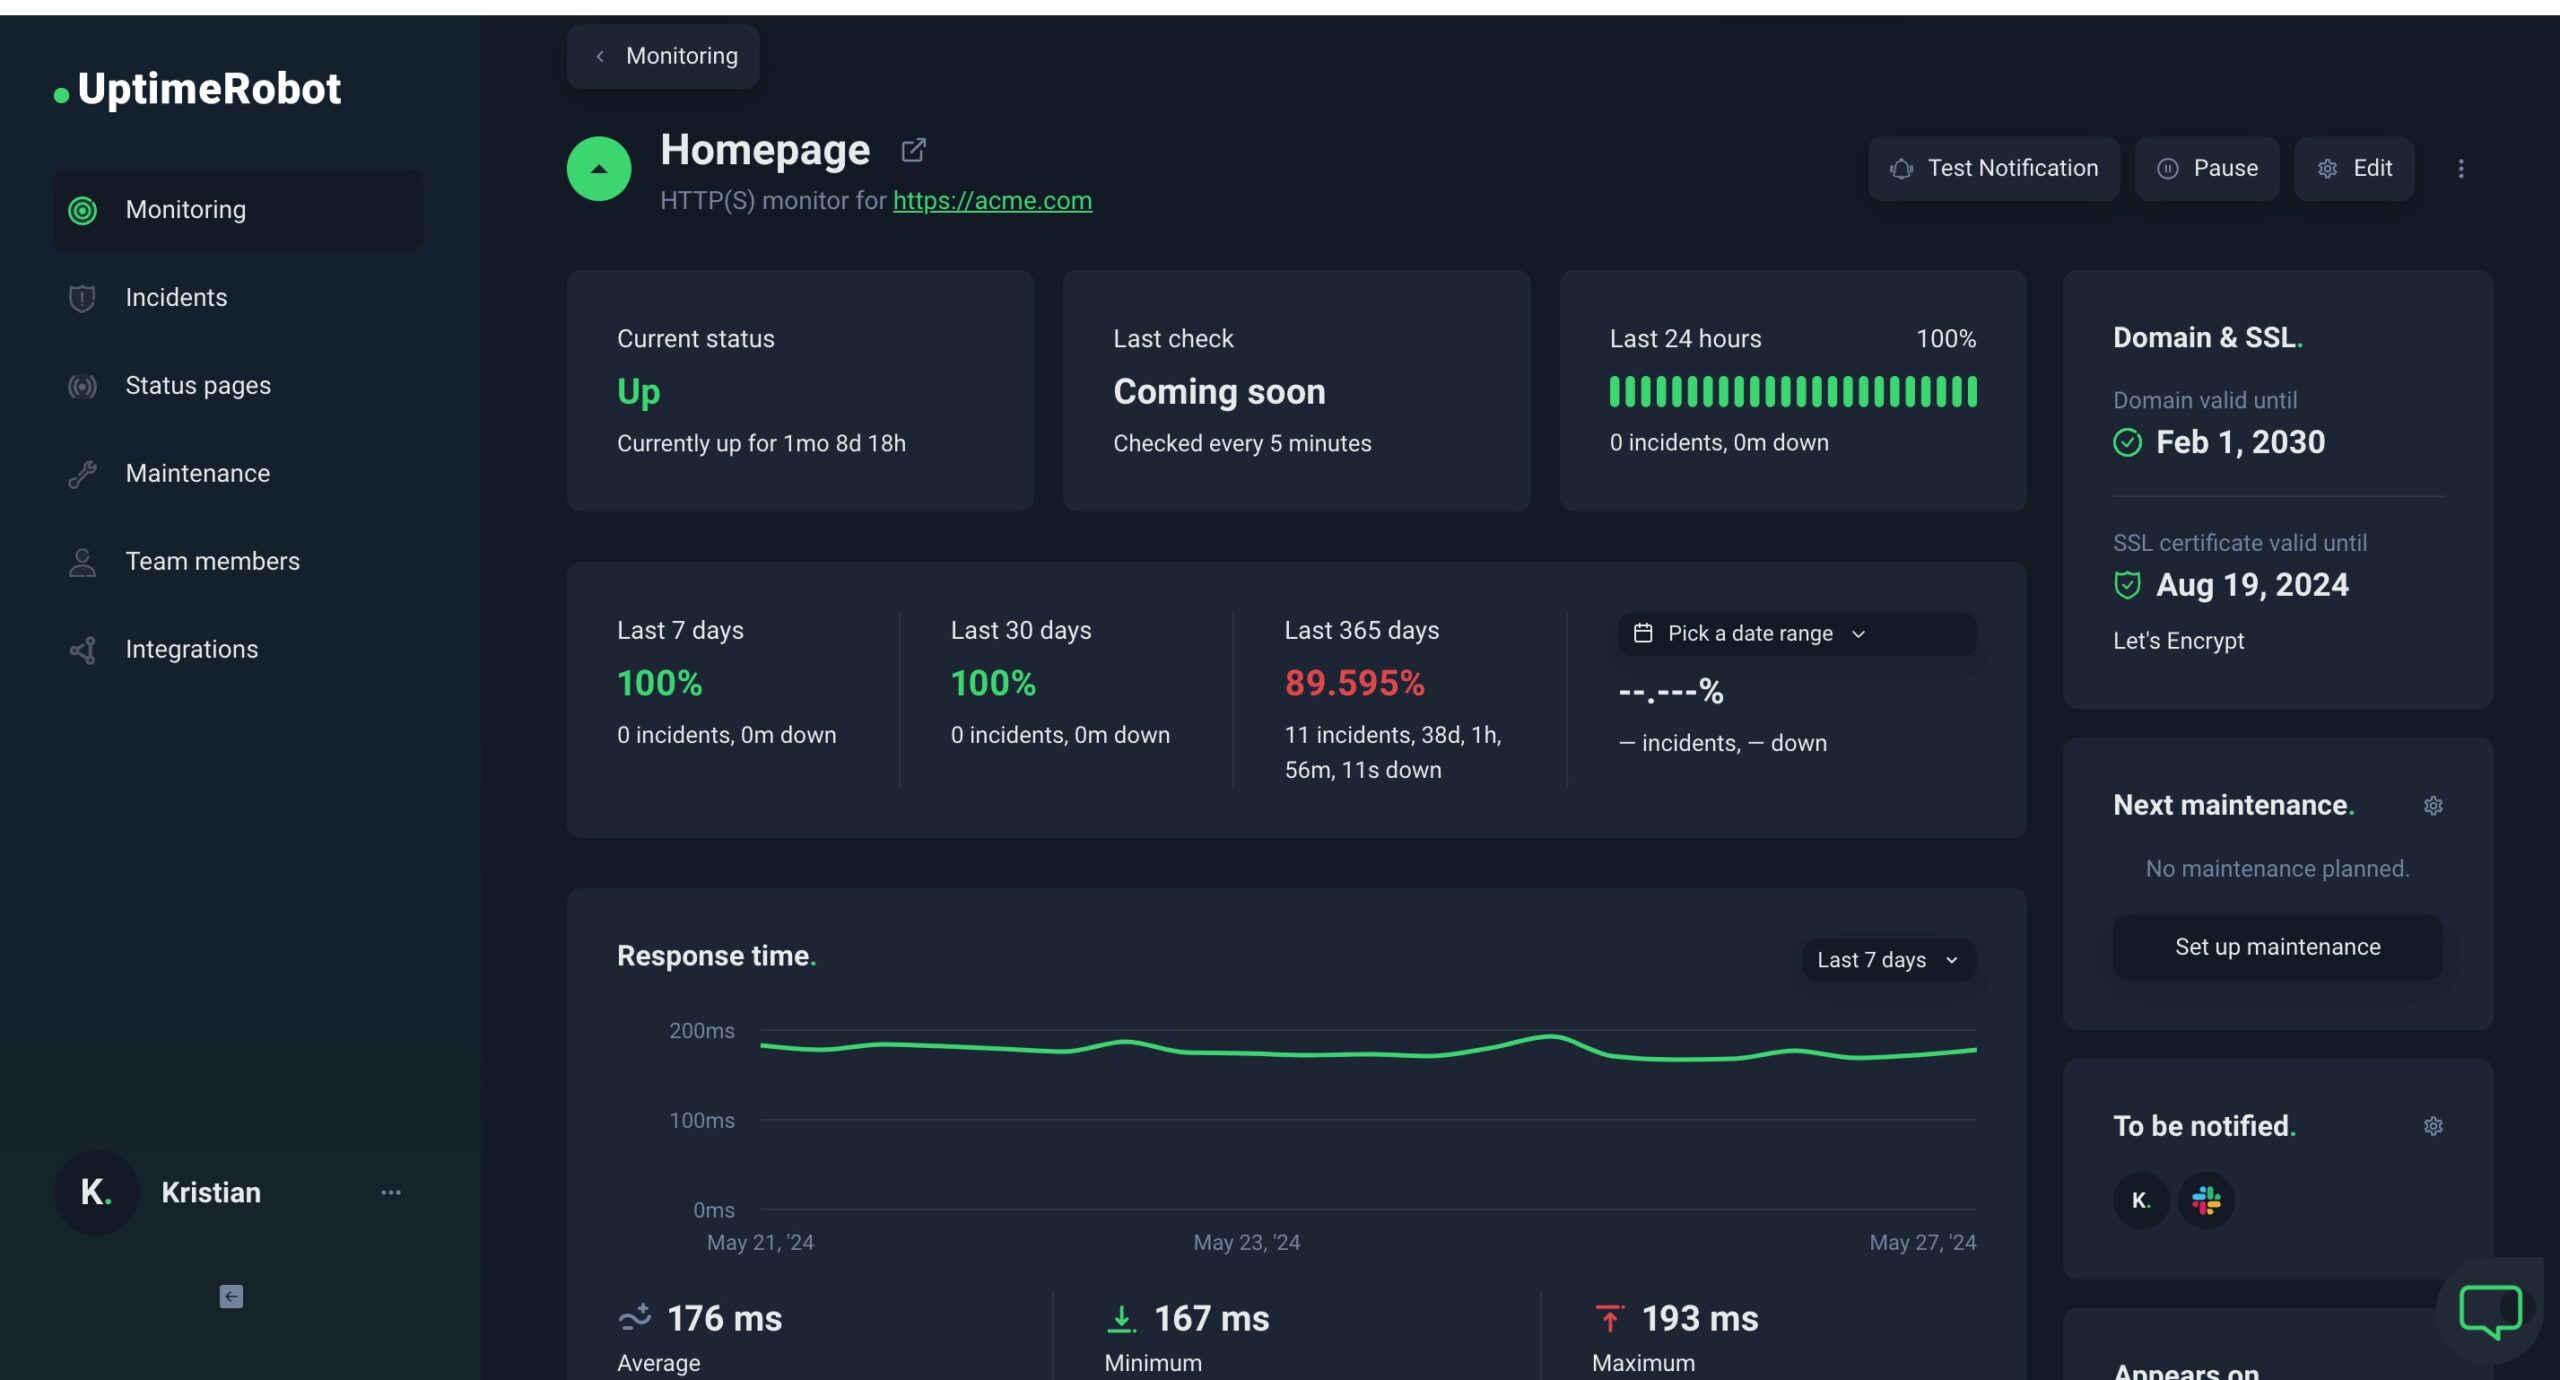Click the Let's Encrypt issuer text
Viewport: 2560px width, 1380px height.
point(2178,641)
